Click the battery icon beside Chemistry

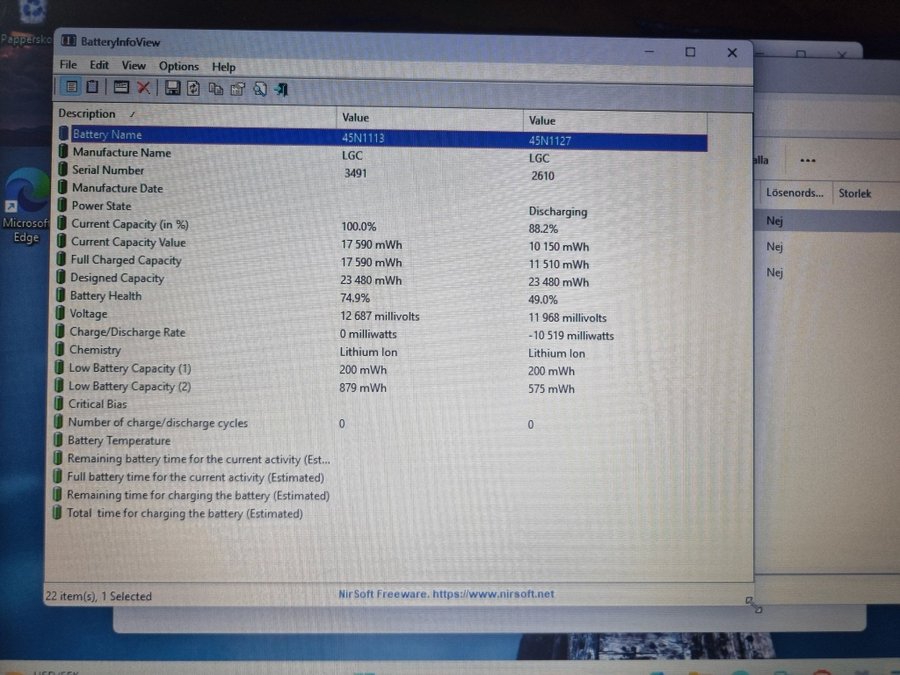60,349
